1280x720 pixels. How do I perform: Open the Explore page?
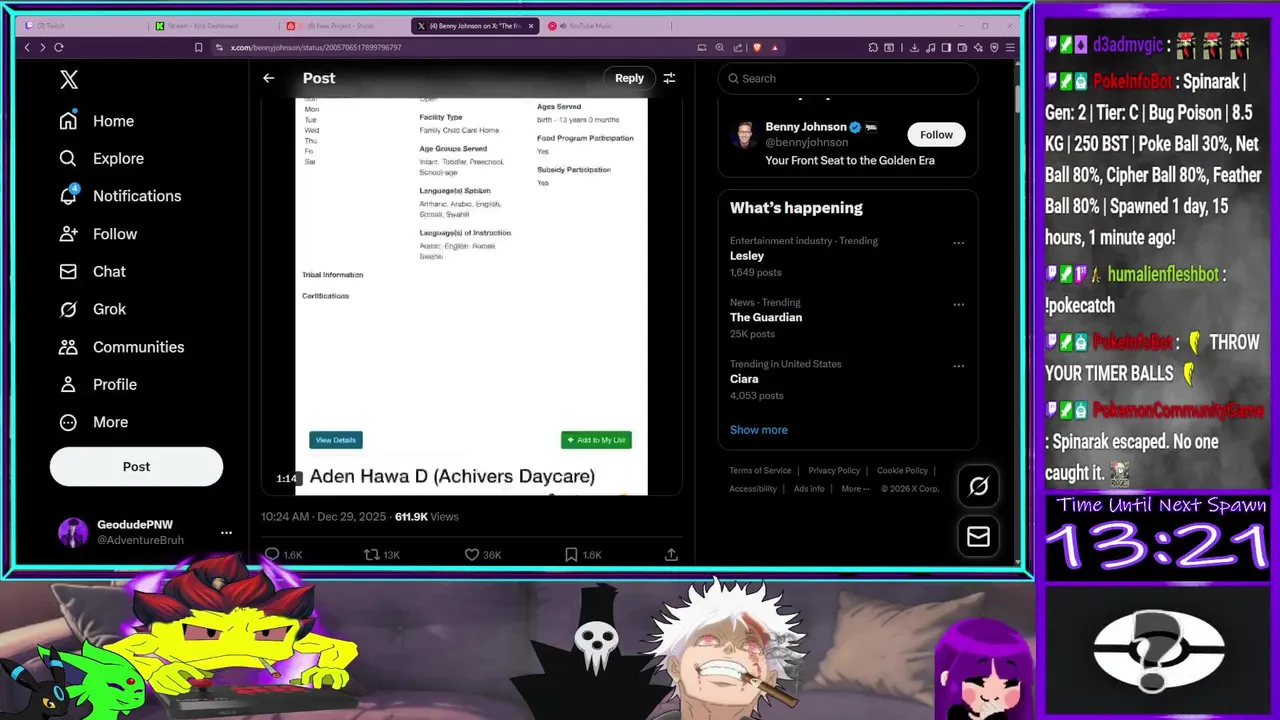click(x=101, y=158)
